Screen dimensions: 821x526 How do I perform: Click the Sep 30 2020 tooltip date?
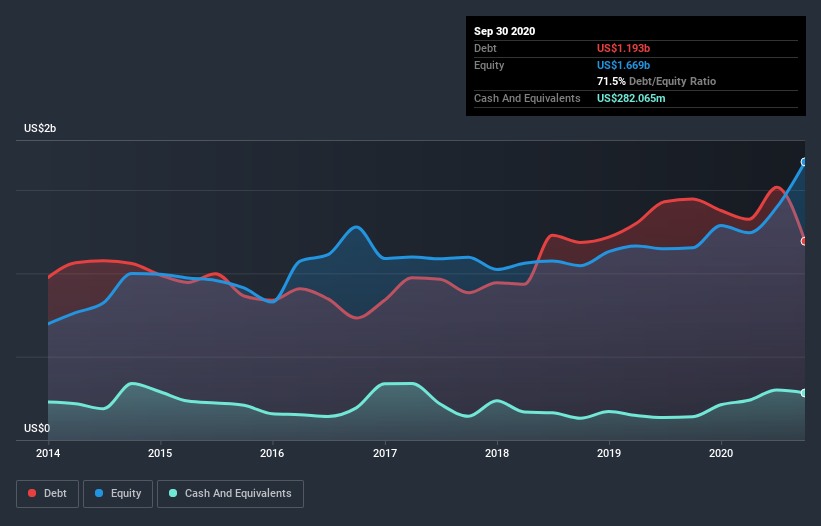(504, 31)
